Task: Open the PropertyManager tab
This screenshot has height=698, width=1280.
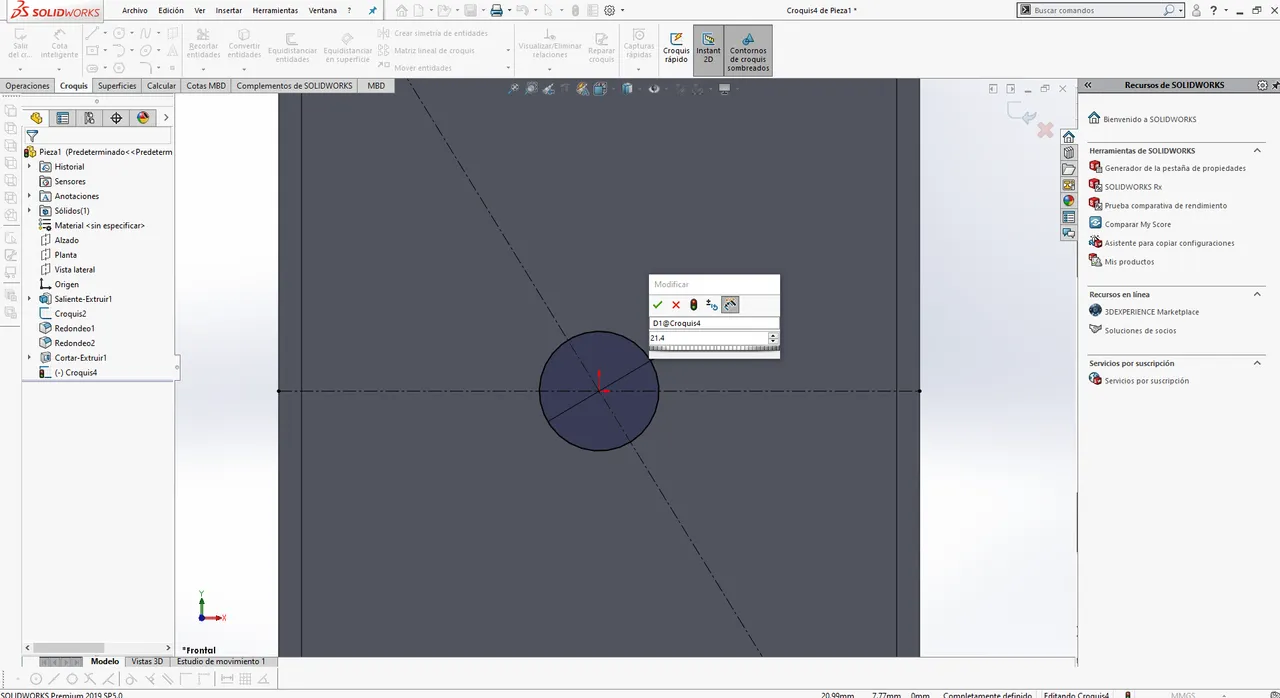Action: click(x=63, y=118)
